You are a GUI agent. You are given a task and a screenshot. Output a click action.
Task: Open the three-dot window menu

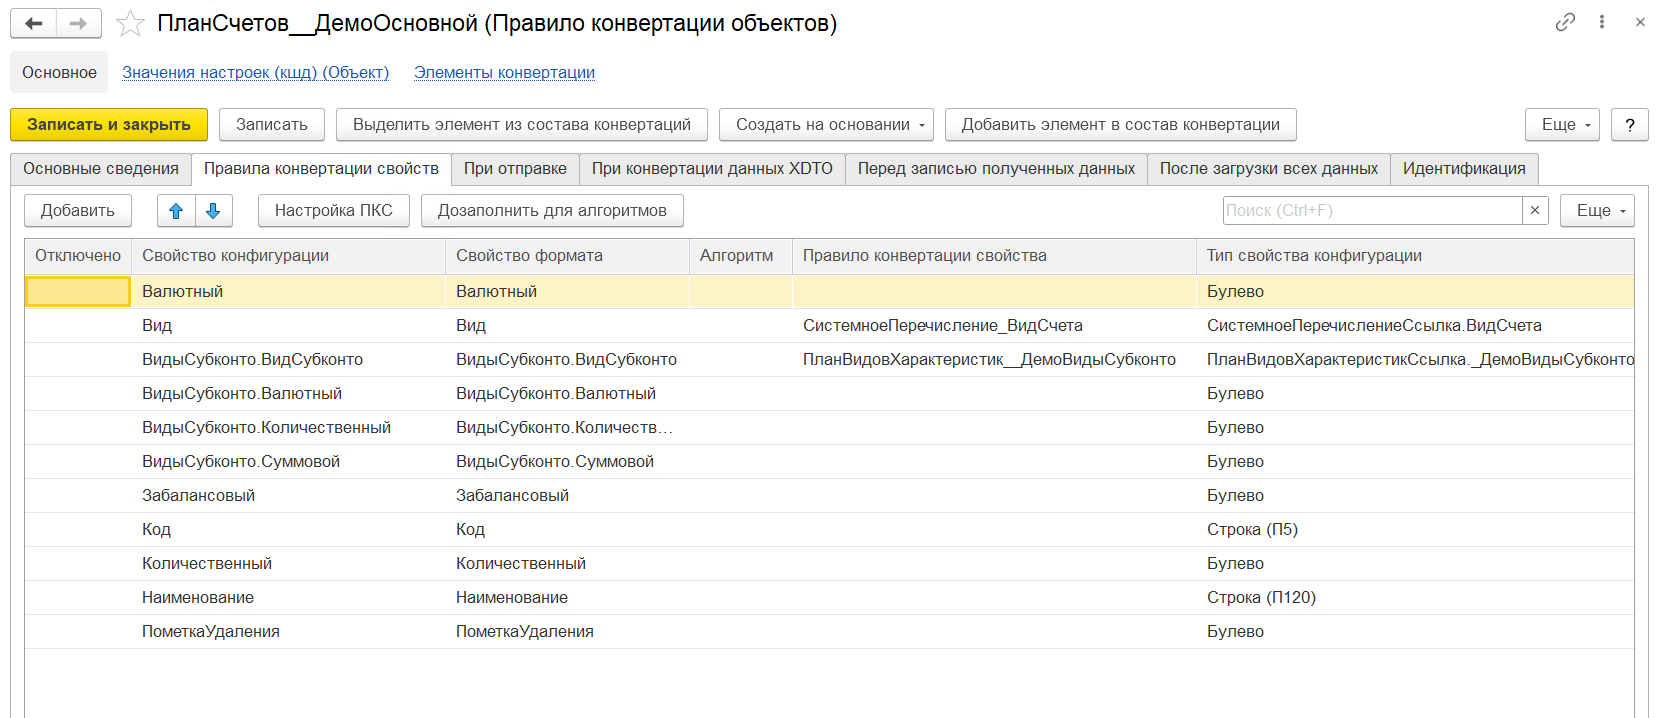(1602, 22)
